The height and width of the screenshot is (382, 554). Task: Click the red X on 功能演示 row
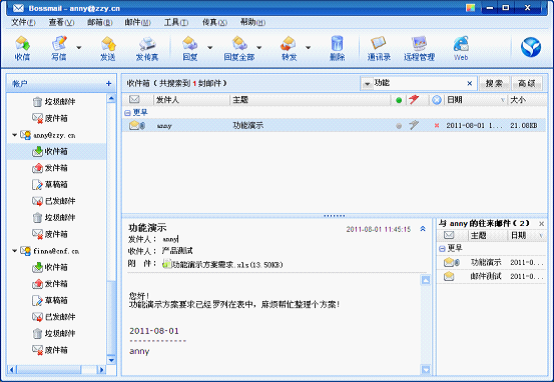click(437, 125)
